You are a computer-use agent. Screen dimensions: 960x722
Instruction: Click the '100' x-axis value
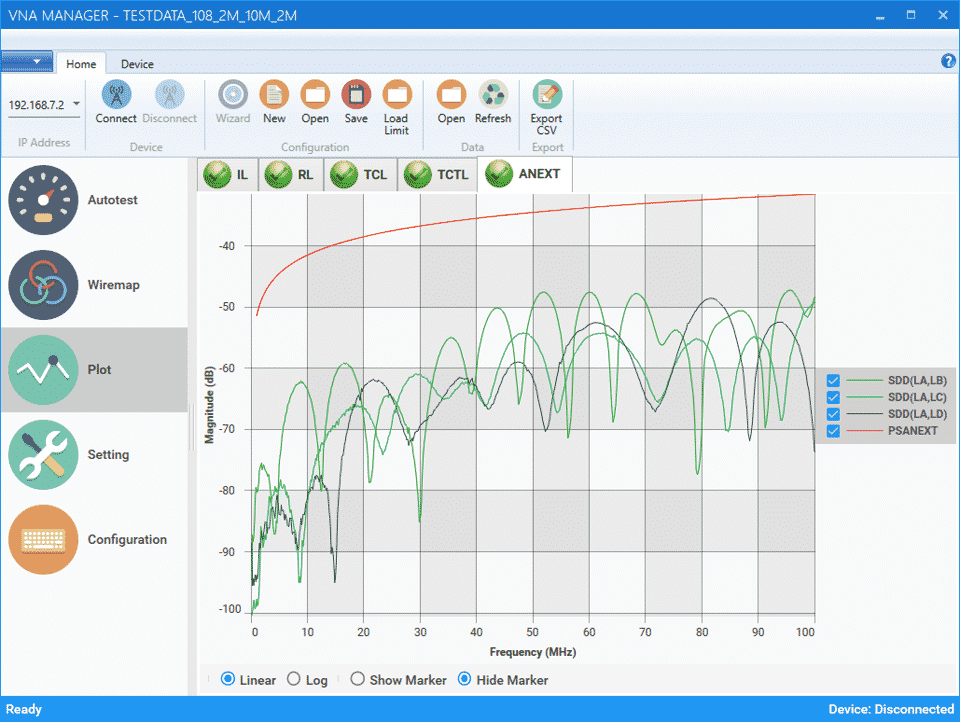[x=805, y=632]
